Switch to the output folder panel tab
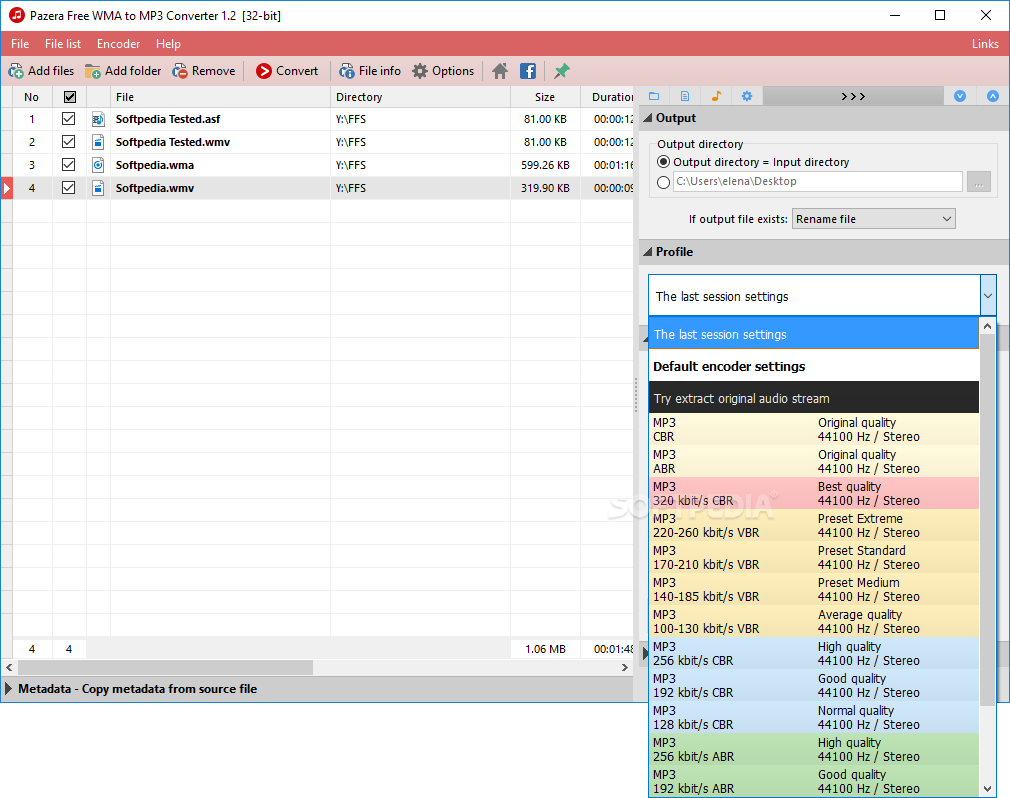 (654, 96)
